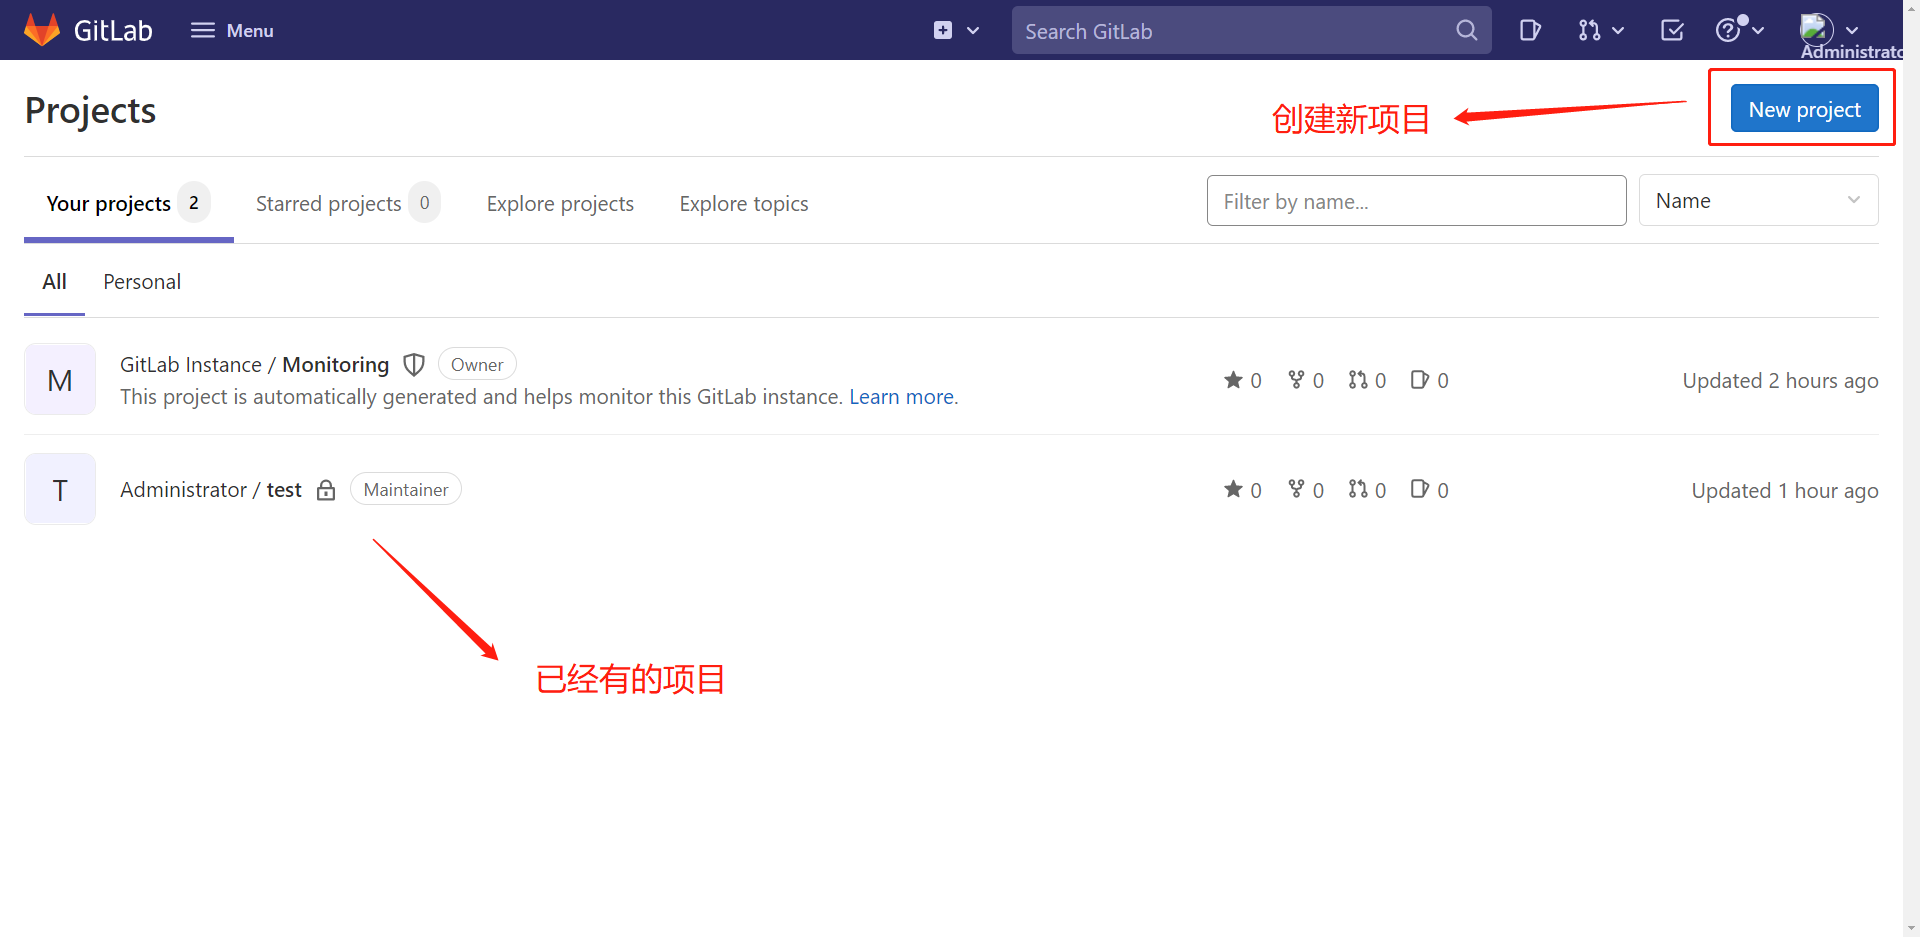Click the Owner role badge on Monitoring

[477, 363]
